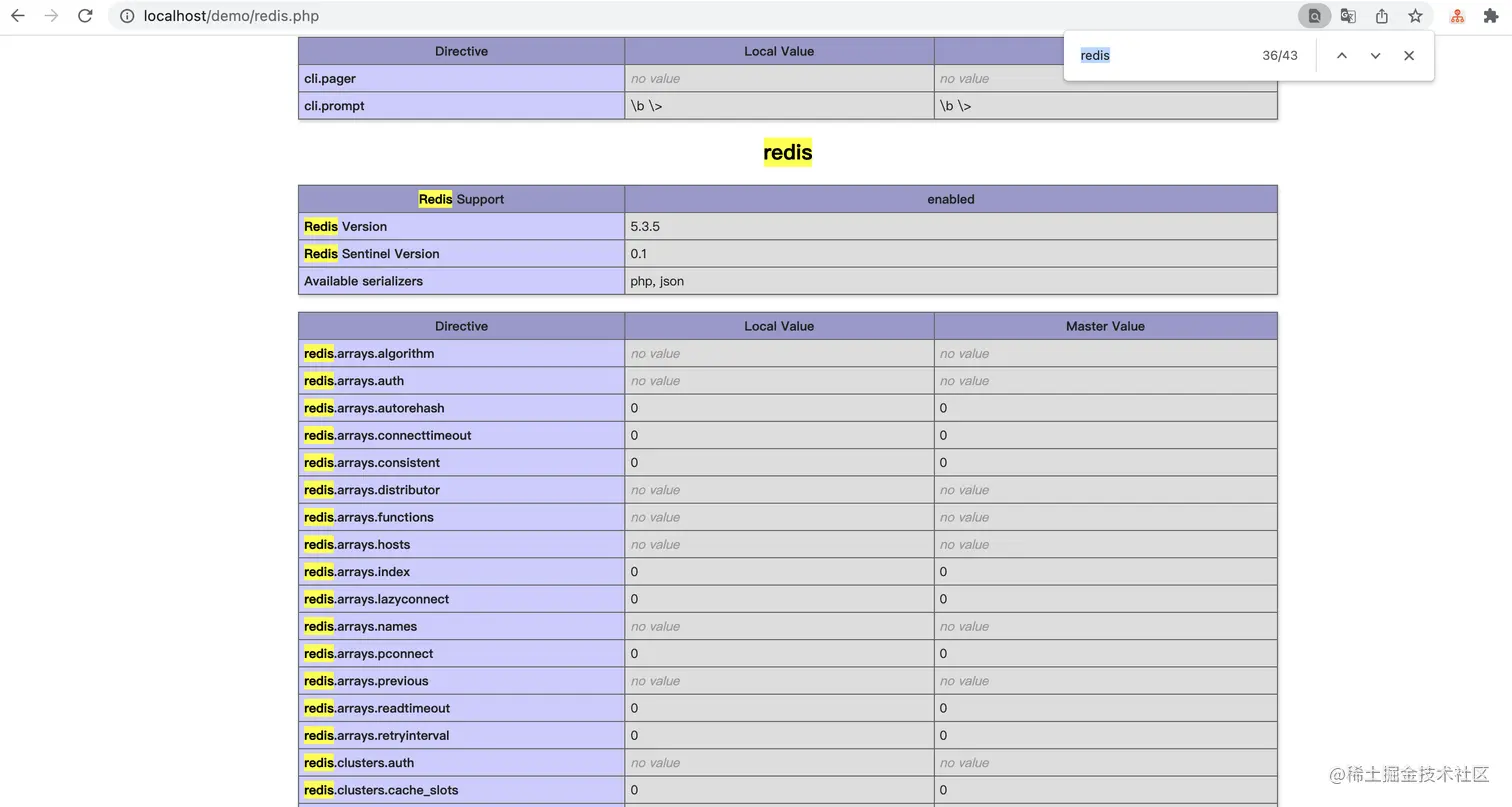Click redis.arrays.pconnect directive
This screenshot has width=1512, height=807.
pos(369,653)
